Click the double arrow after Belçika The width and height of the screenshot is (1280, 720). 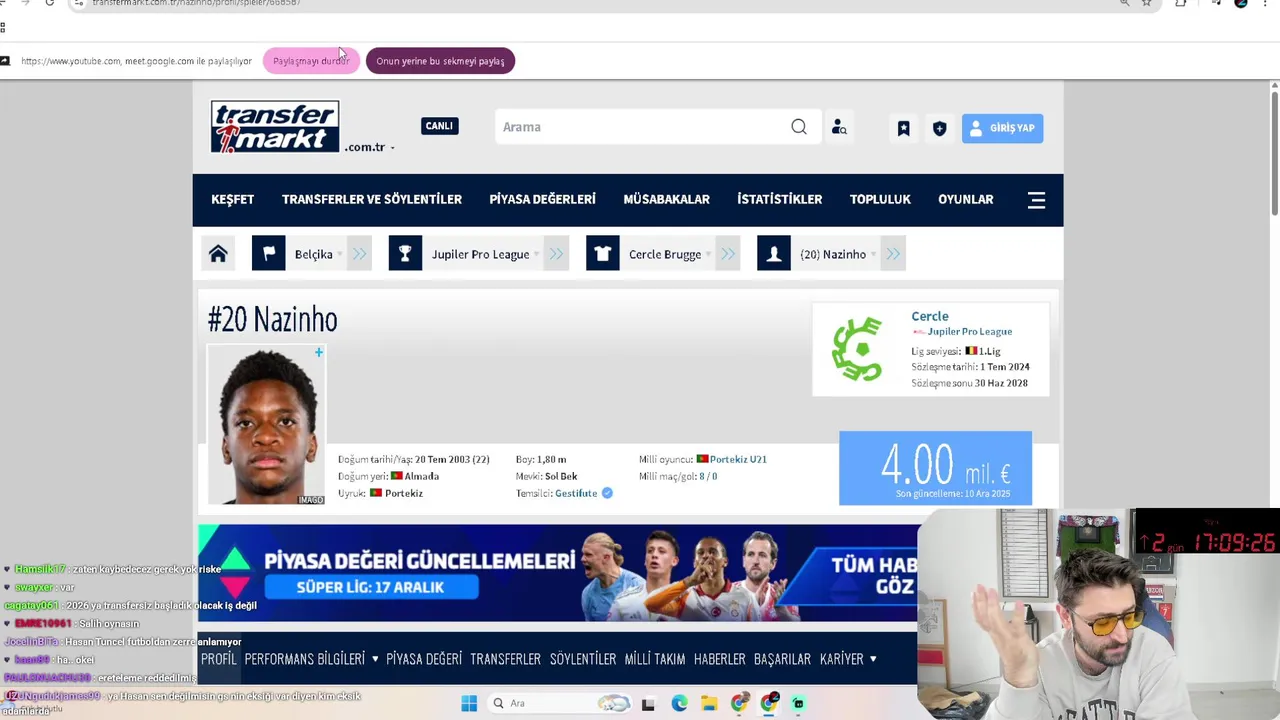[359, 254]
